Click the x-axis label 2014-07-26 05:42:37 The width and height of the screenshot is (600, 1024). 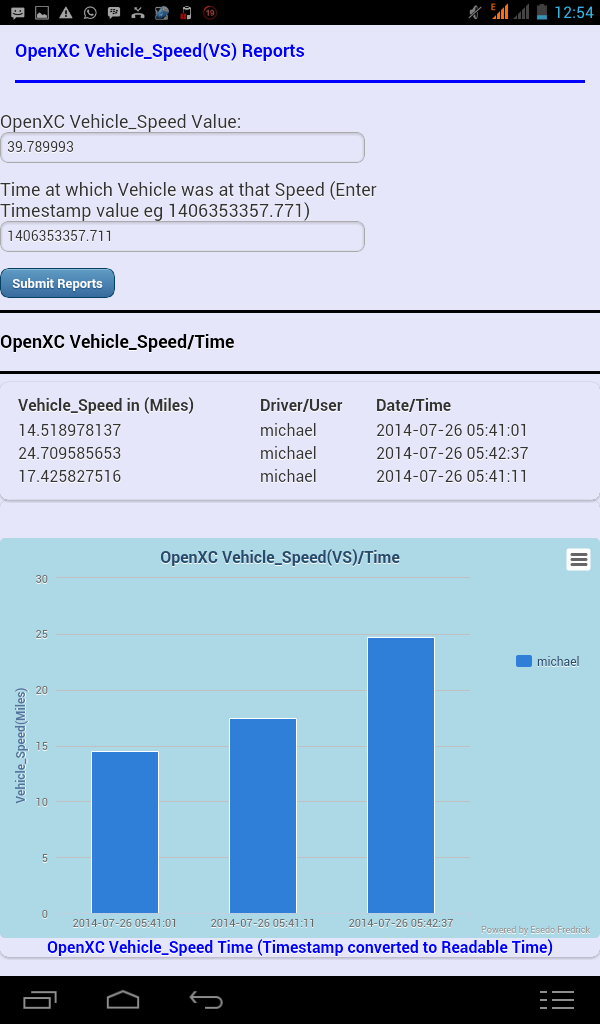[401, 923]
